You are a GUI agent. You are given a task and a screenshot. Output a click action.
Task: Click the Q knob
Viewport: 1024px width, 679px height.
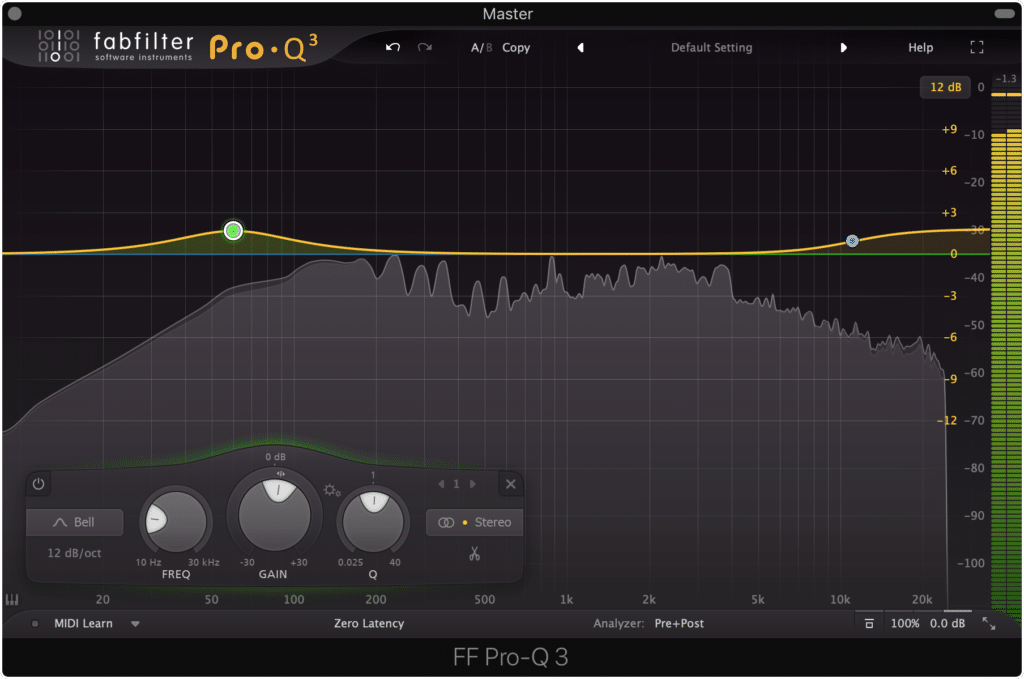pyautogui.click(x=373, y=521)
